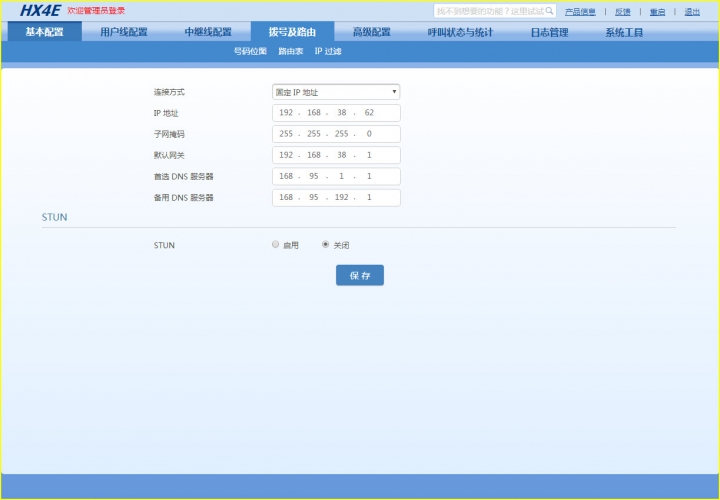Click octet 95 of 备用 DNS 服务器
This screenshot has width=720, height=500.
314,197
